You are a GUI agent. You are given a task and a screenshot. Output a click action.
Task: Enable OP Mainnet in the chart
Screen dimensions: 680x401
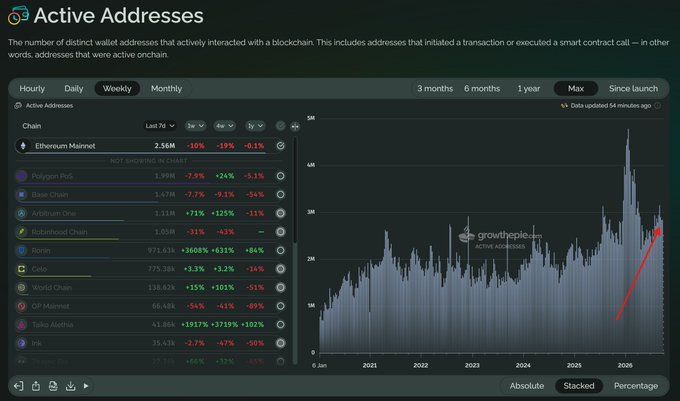[x=281, y=306]
